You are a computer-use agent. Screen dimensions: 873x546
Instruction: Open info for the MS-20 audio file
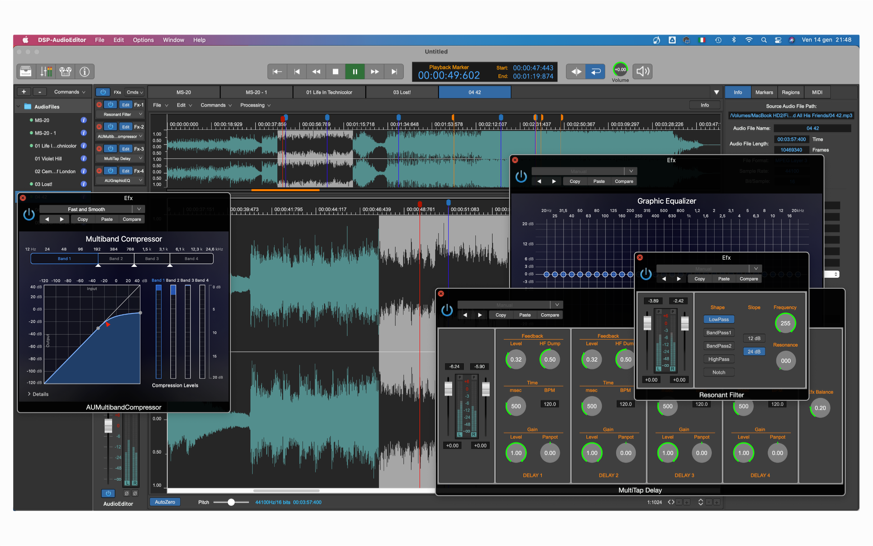(84, 120)
